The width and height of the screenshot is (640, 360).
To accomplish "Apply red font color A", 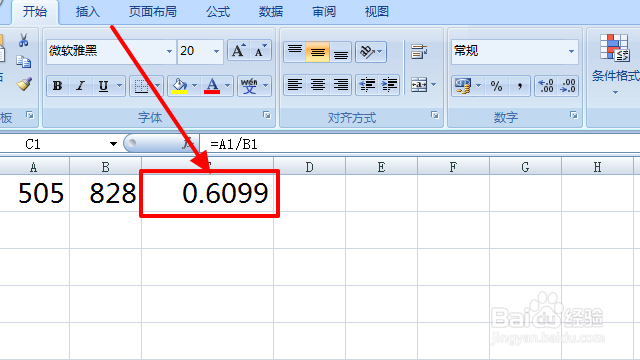I will point(212,86).
